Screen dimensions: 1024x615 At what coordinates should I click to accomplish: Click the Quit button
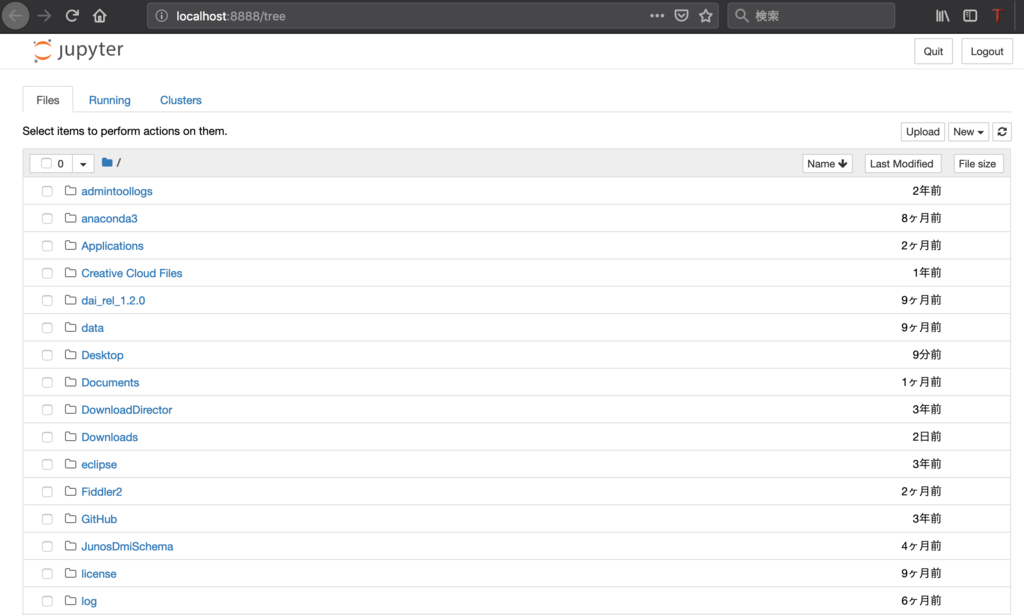coord(933,51)
